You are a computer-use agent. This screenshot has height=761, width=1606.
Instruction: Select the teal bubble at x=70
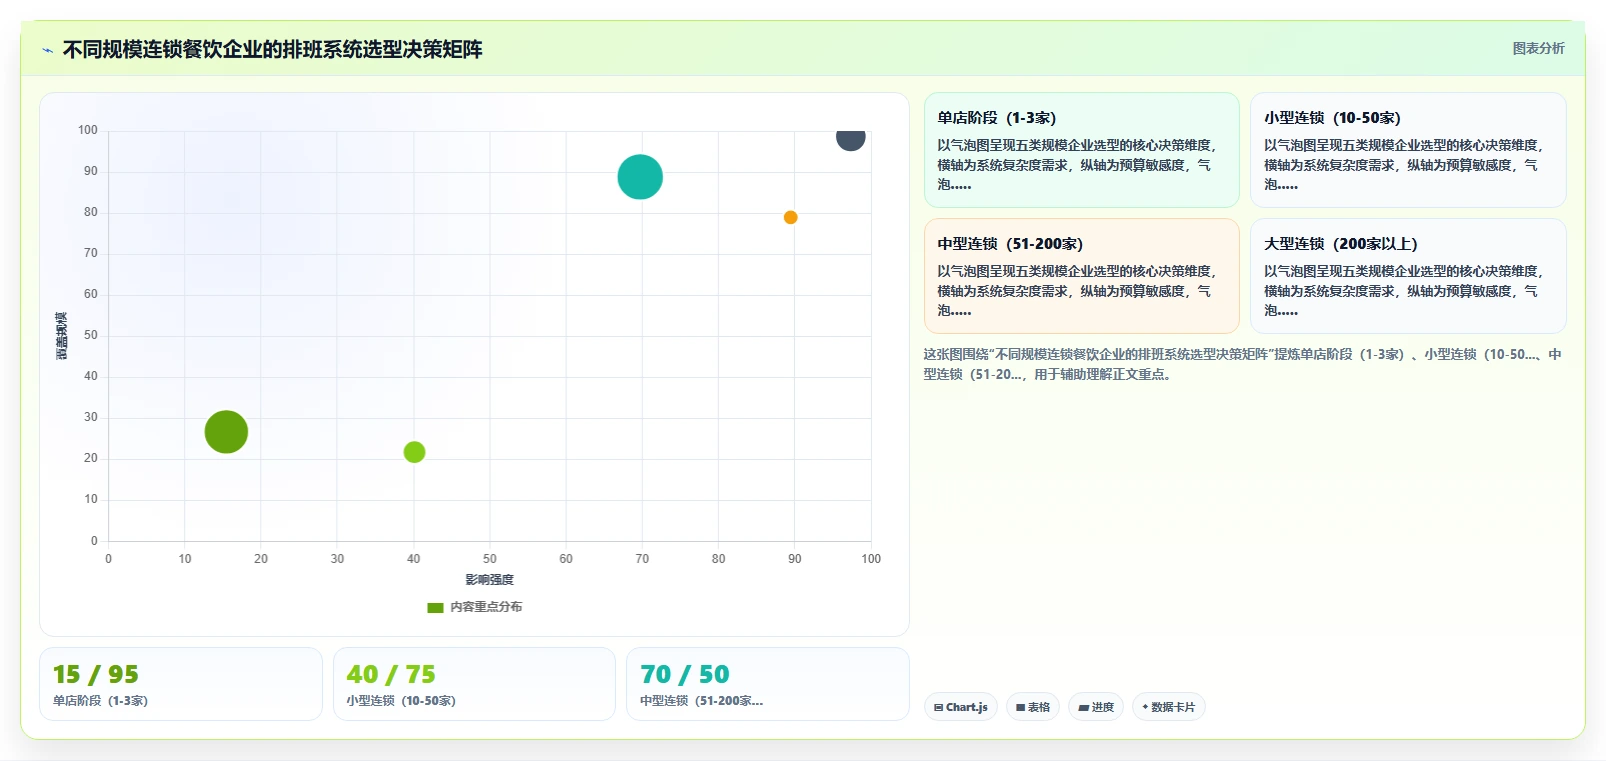point(640,177)
